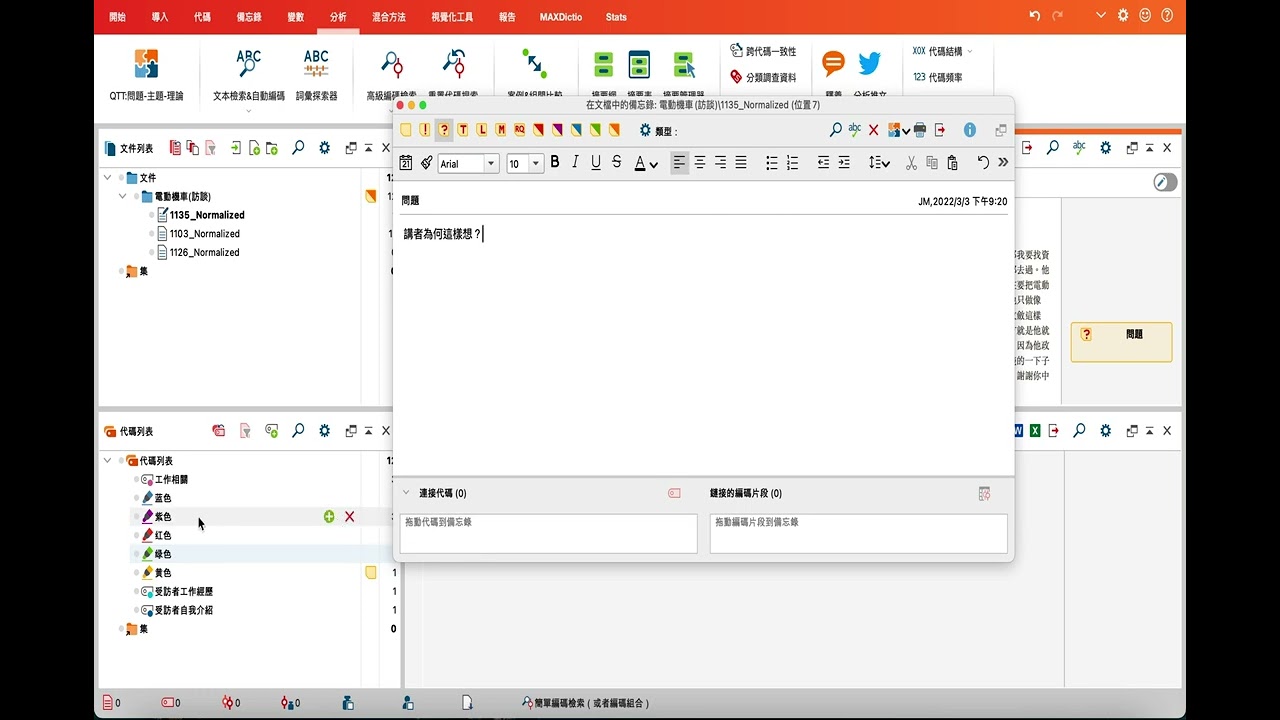1280x720 pixels.
Task: Print the memo
Action: (920, 130)
